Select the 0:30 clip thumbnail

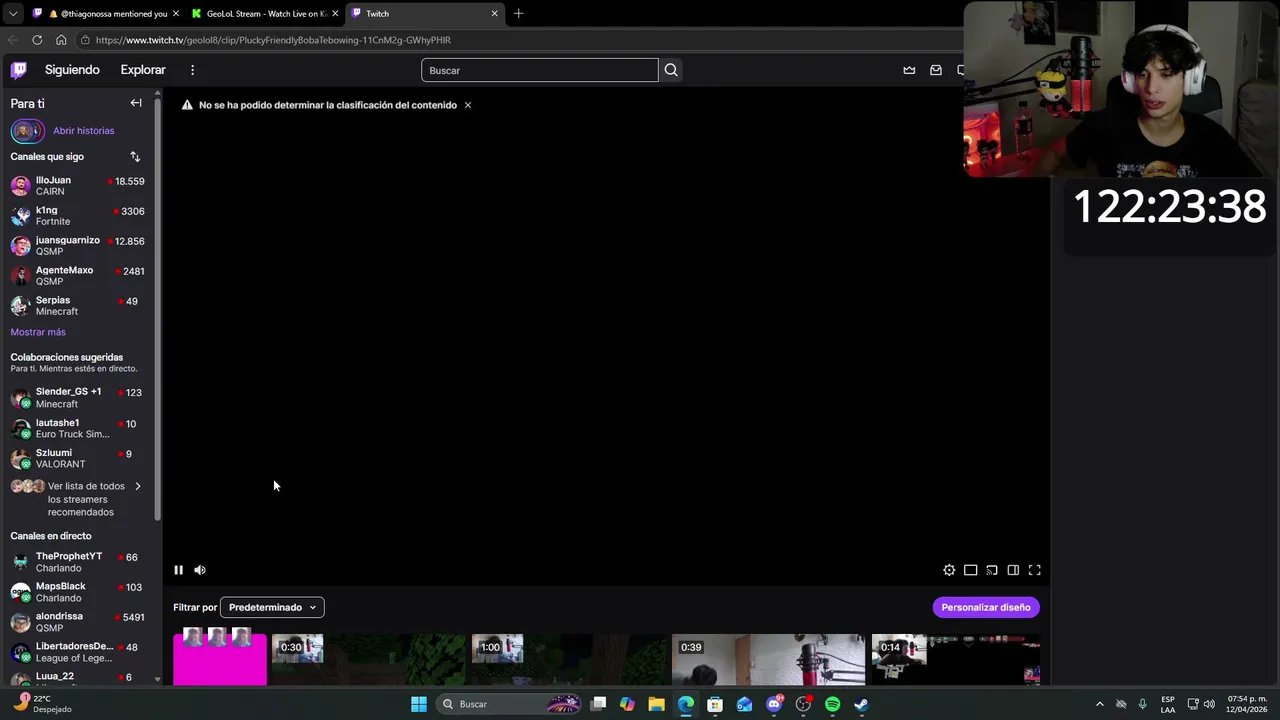368,659
